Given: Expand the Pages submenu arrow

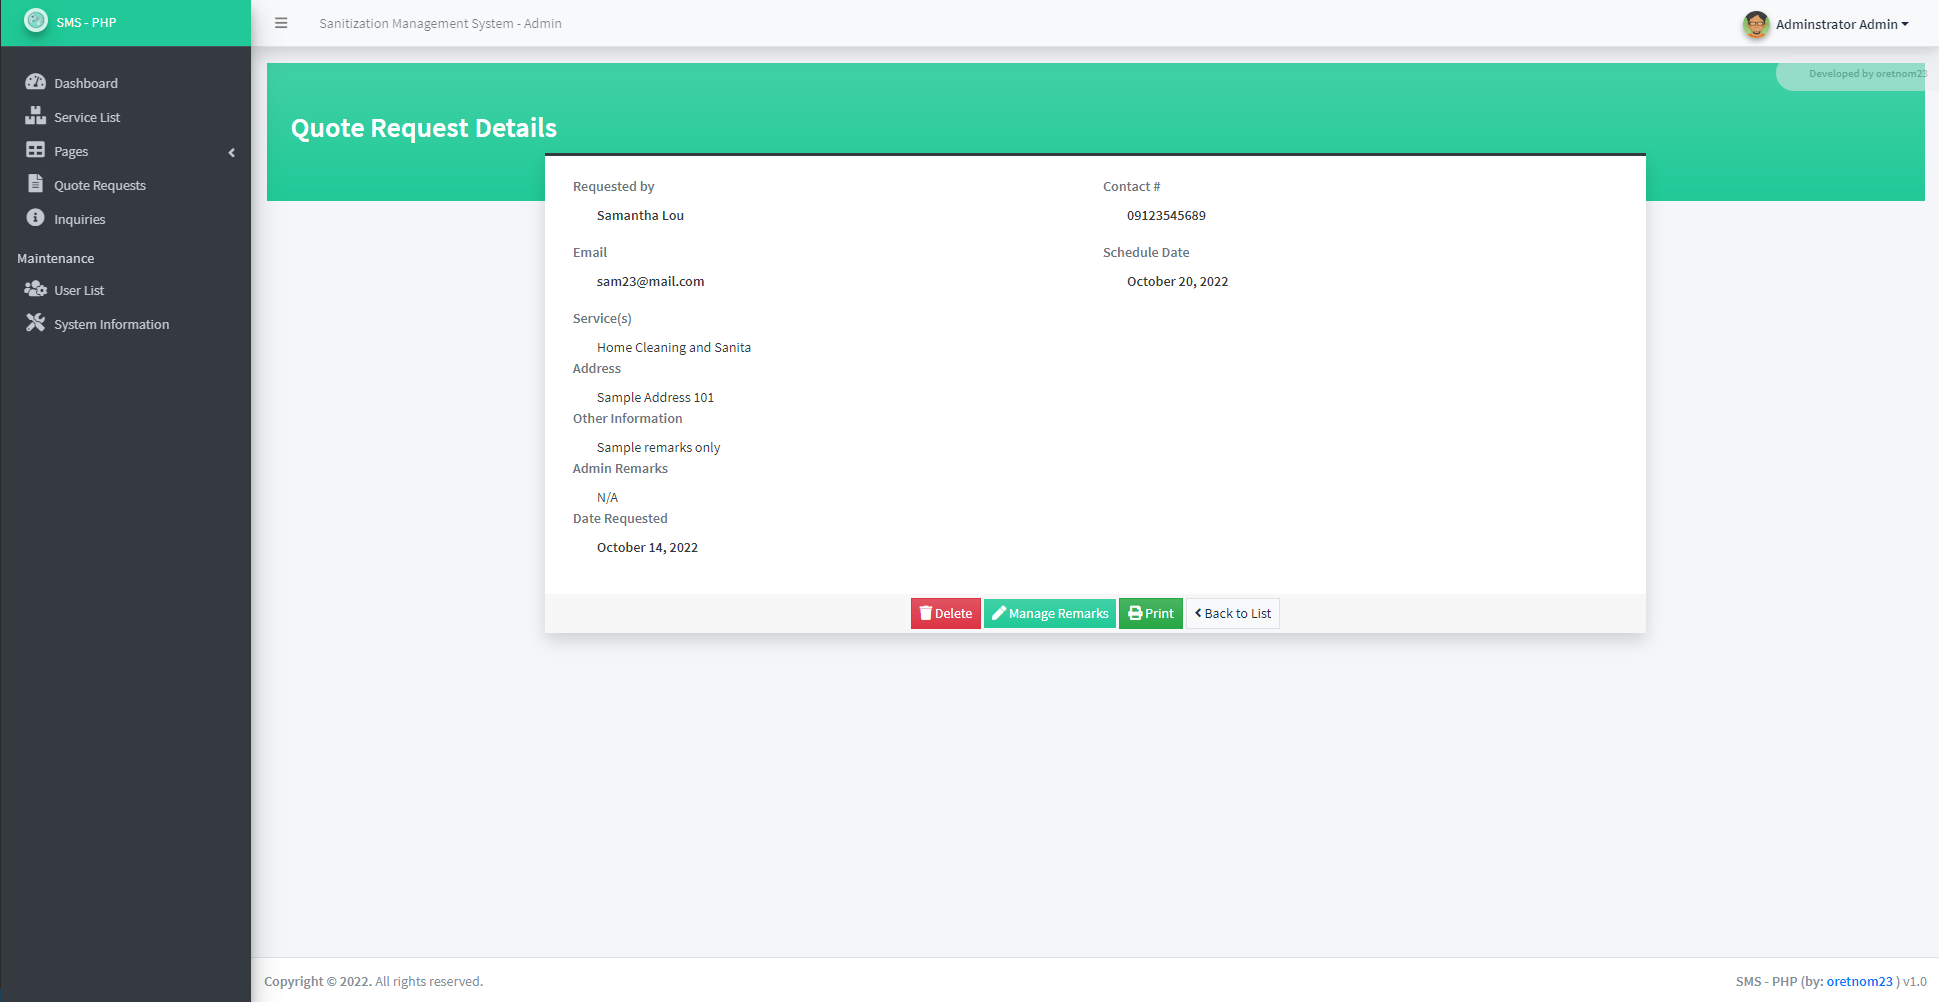Looking at the screenshot, I should (x=232, y=152).
